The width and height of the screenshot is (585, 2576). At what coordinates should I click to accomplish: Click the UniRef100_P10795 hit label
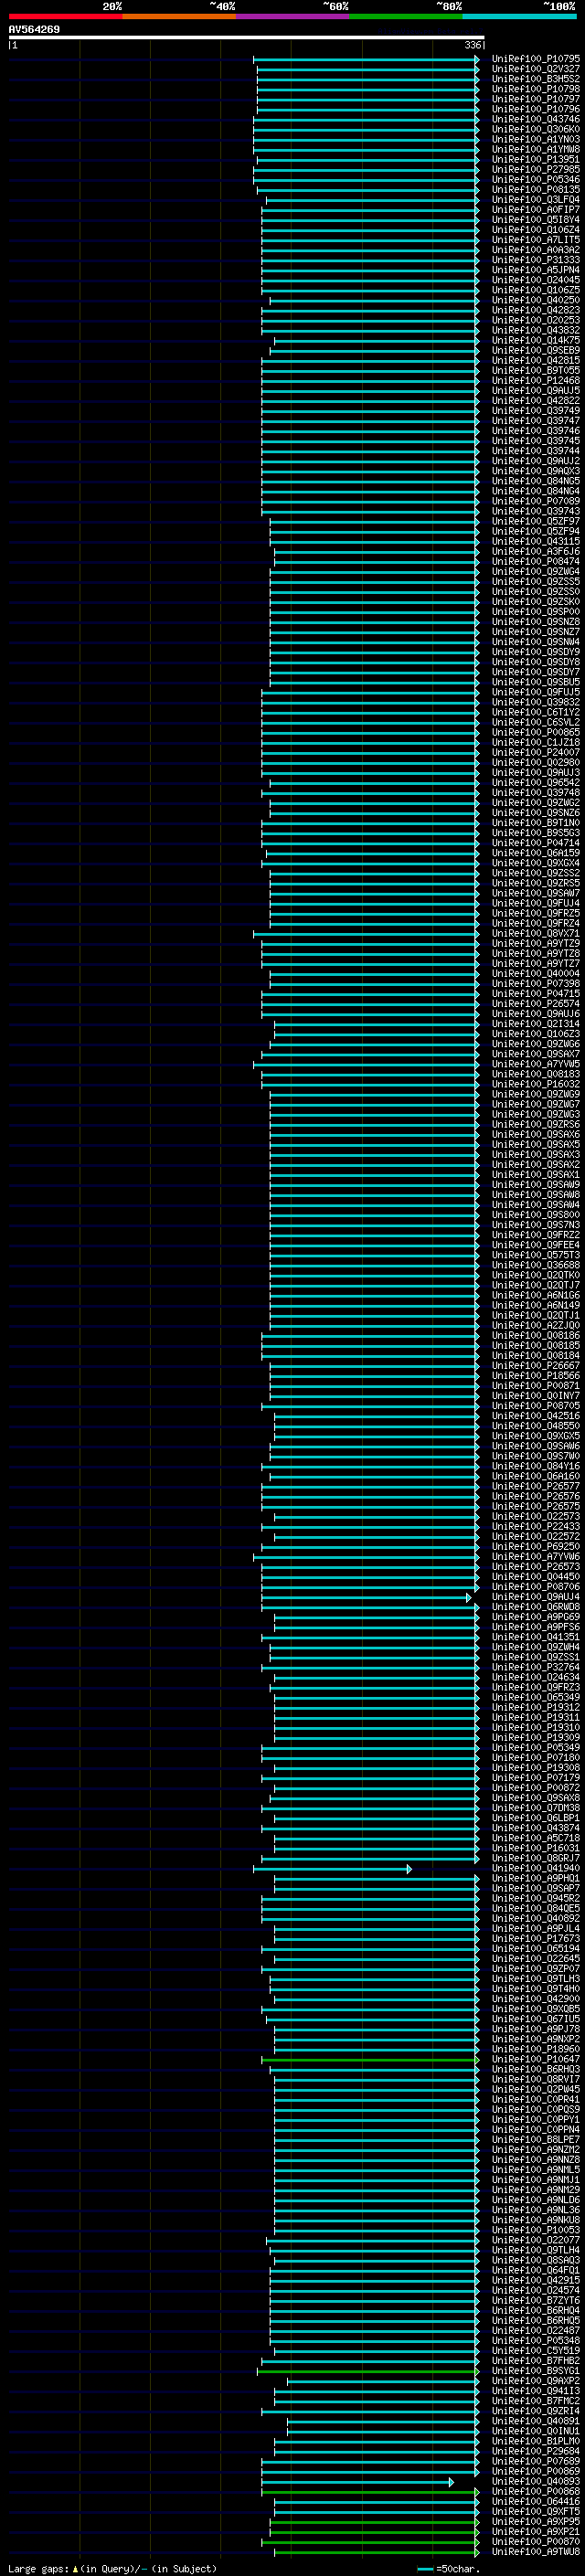(x=535, y=59)
